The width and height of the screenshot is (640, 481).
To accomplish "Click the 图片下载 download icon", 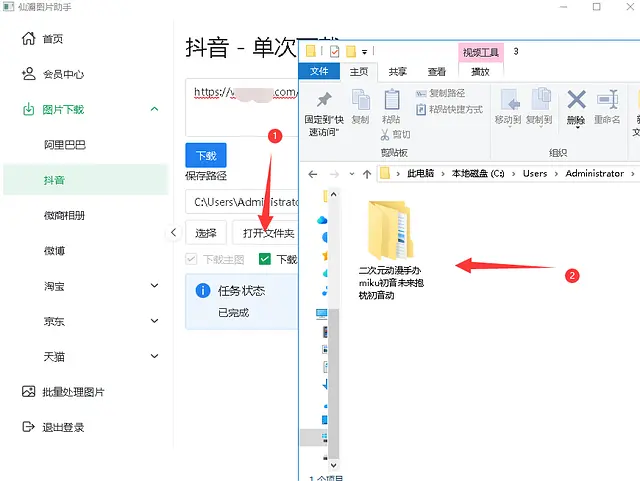I will point(29,109).
